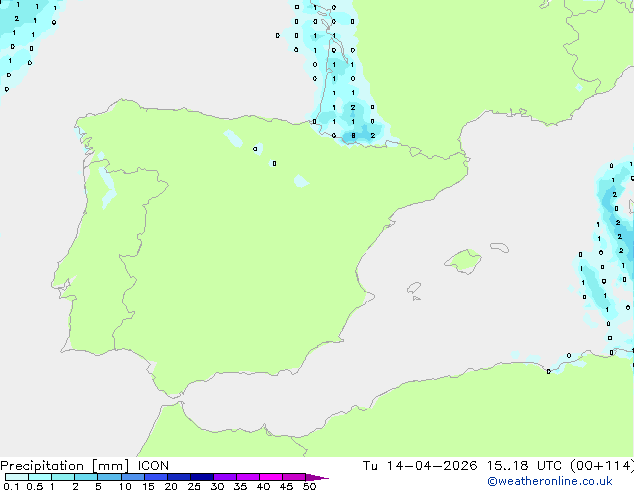This screenshot has width=634, height=490.
Task: Click the 35–40 mm legend color swatch
Action: 248,477
